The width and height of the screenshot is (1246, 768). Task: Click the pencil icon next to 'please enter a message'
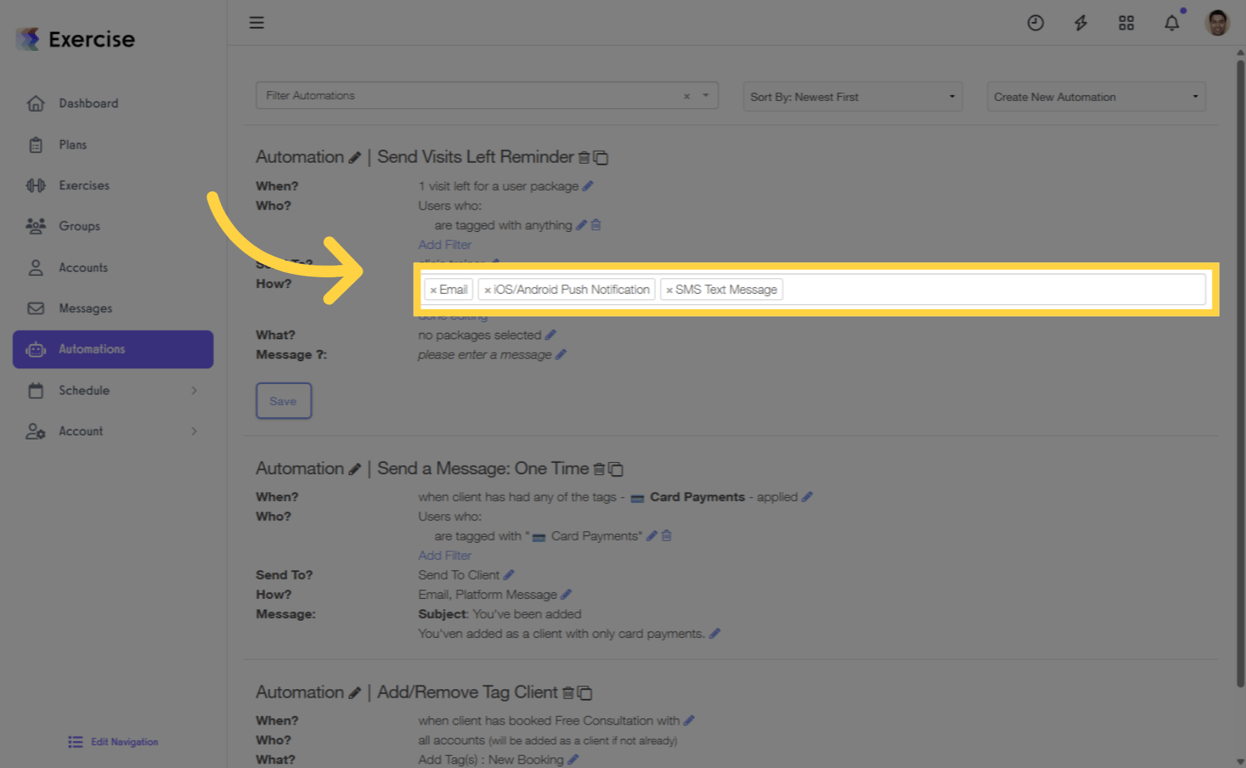[x=561, y=354]
